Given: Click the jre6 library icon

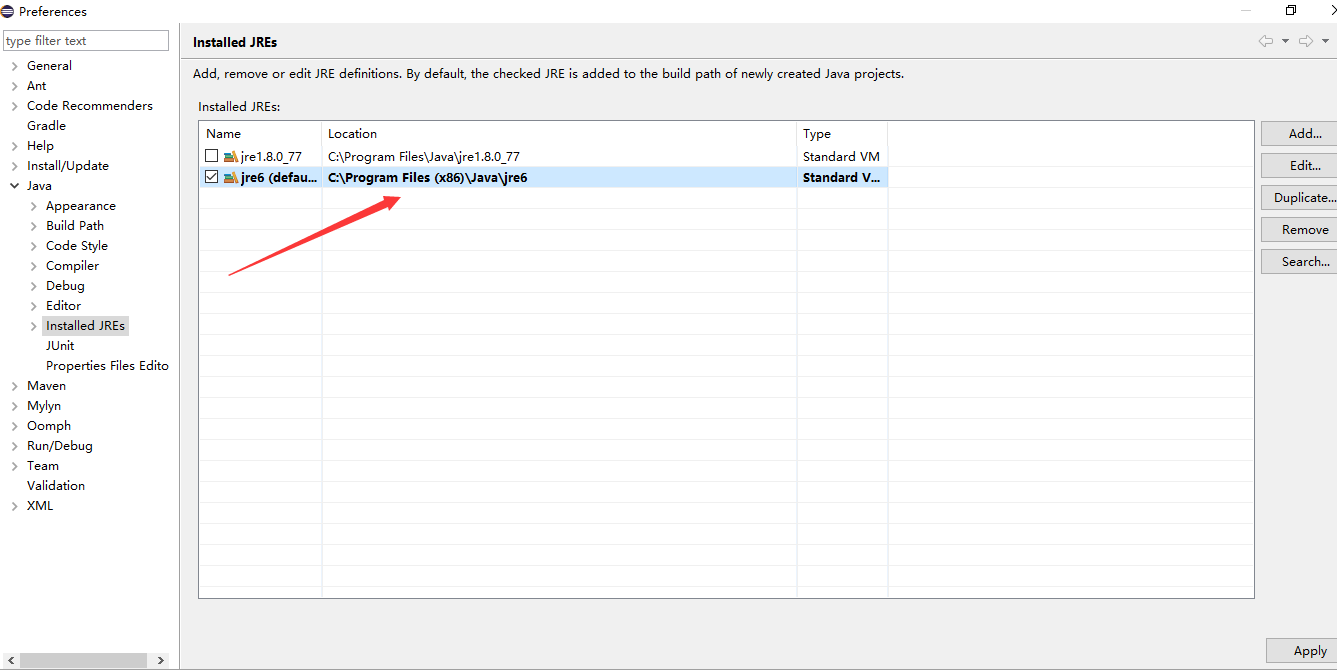Looking at the screenshot, I should [231, 178].
